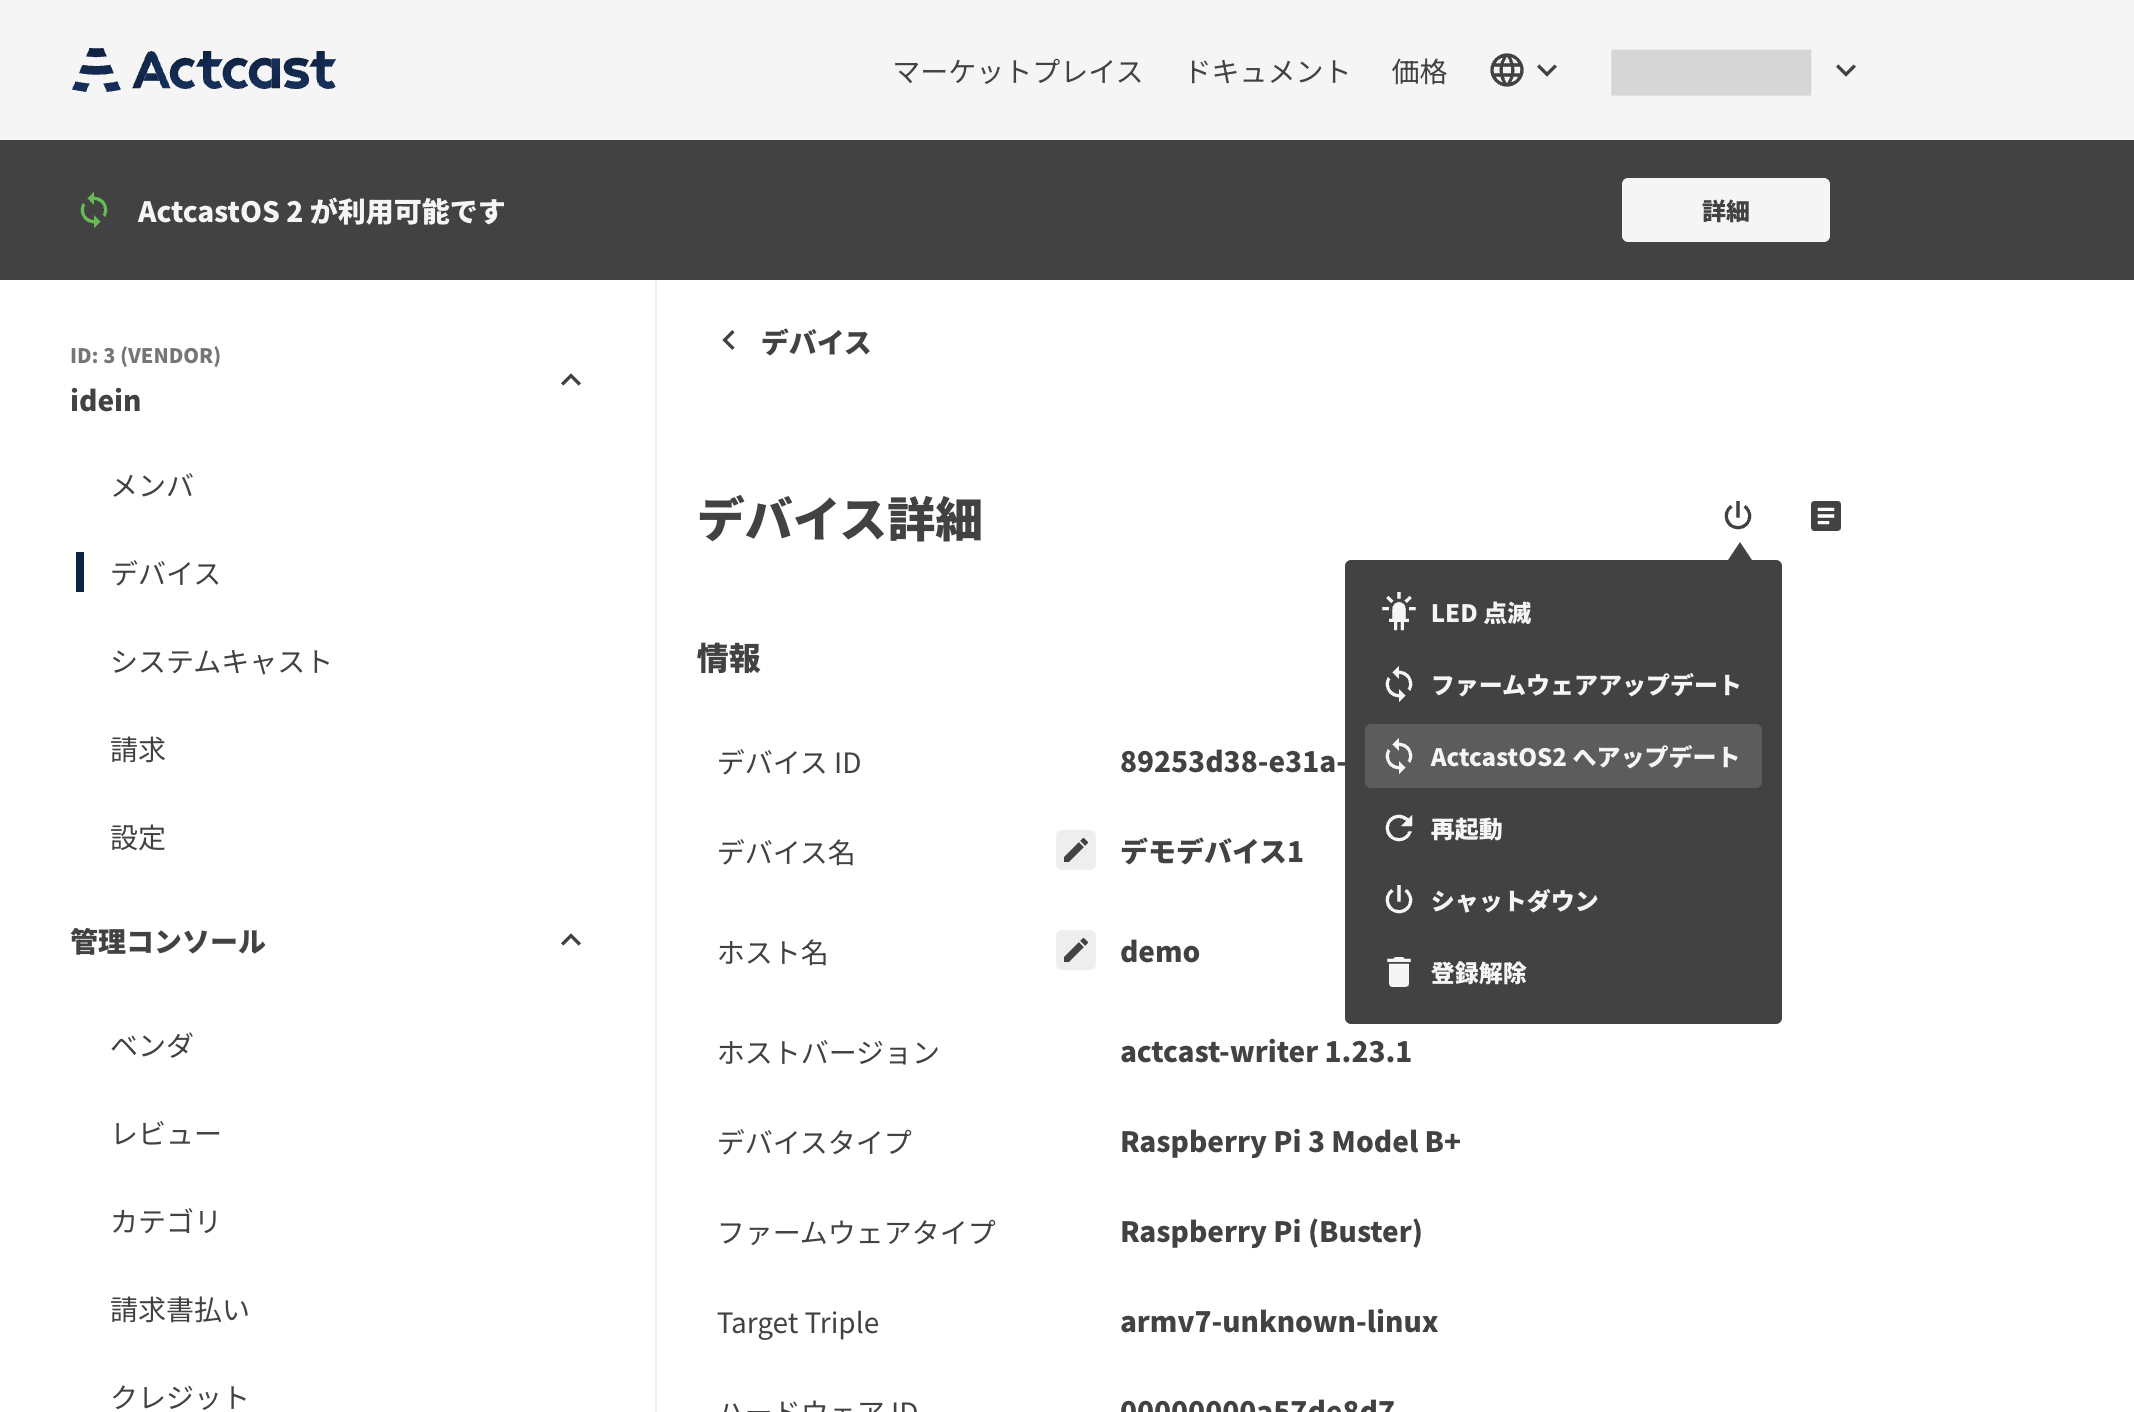The height and width of the screenshot is (1412, 2134).
Task: Open the power actions icon beside デバイス詳細
Action: coord(1737,516)
